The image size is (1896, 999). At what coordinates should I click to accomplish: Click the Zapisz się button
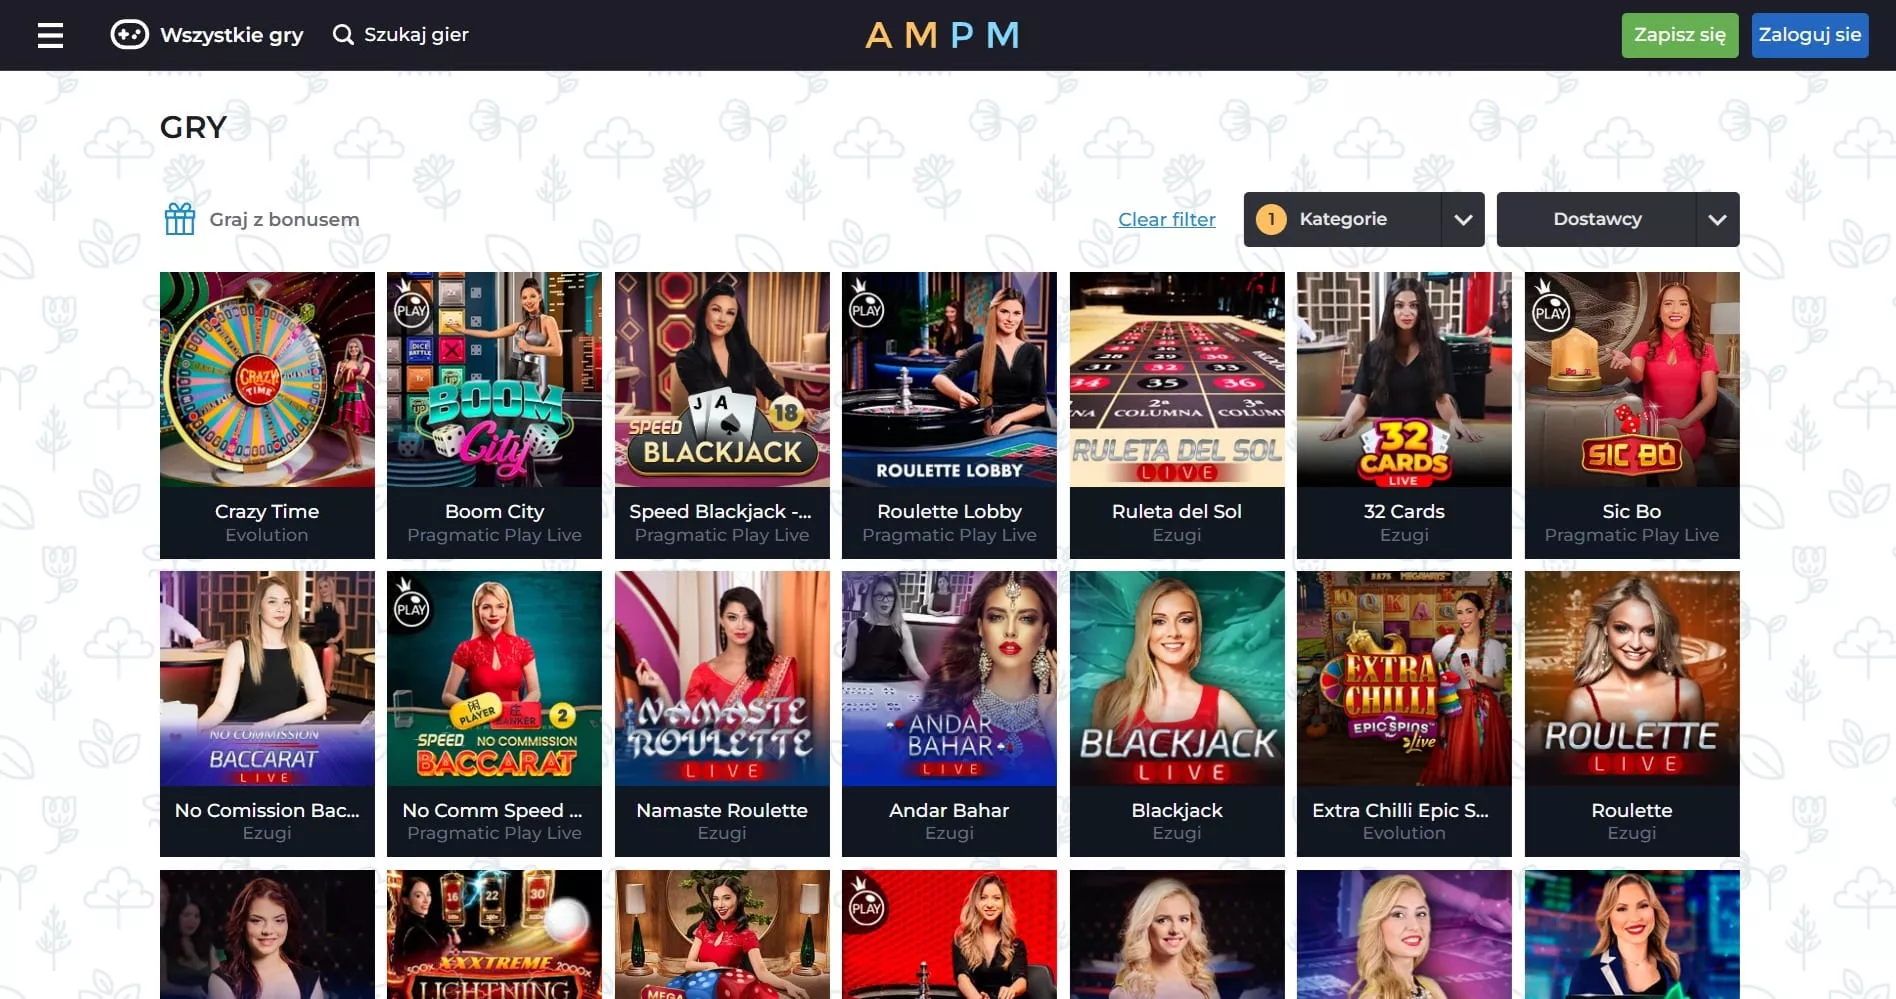[1680, 35]
